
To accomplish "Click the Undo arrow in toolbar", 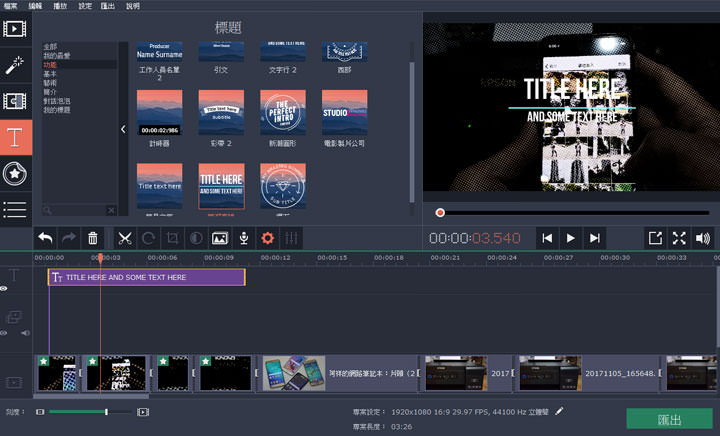I will pyautogui.click(x=45, y=238).
